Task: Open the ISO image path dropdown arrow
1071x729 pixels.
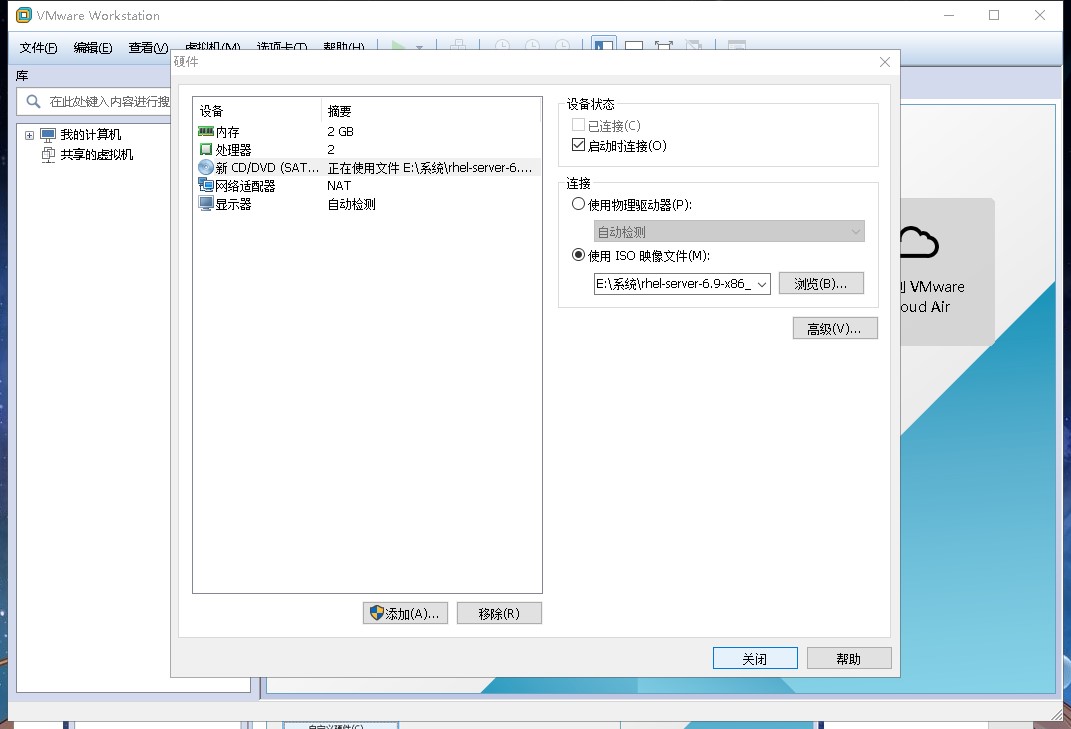Action: pos(762,284)
